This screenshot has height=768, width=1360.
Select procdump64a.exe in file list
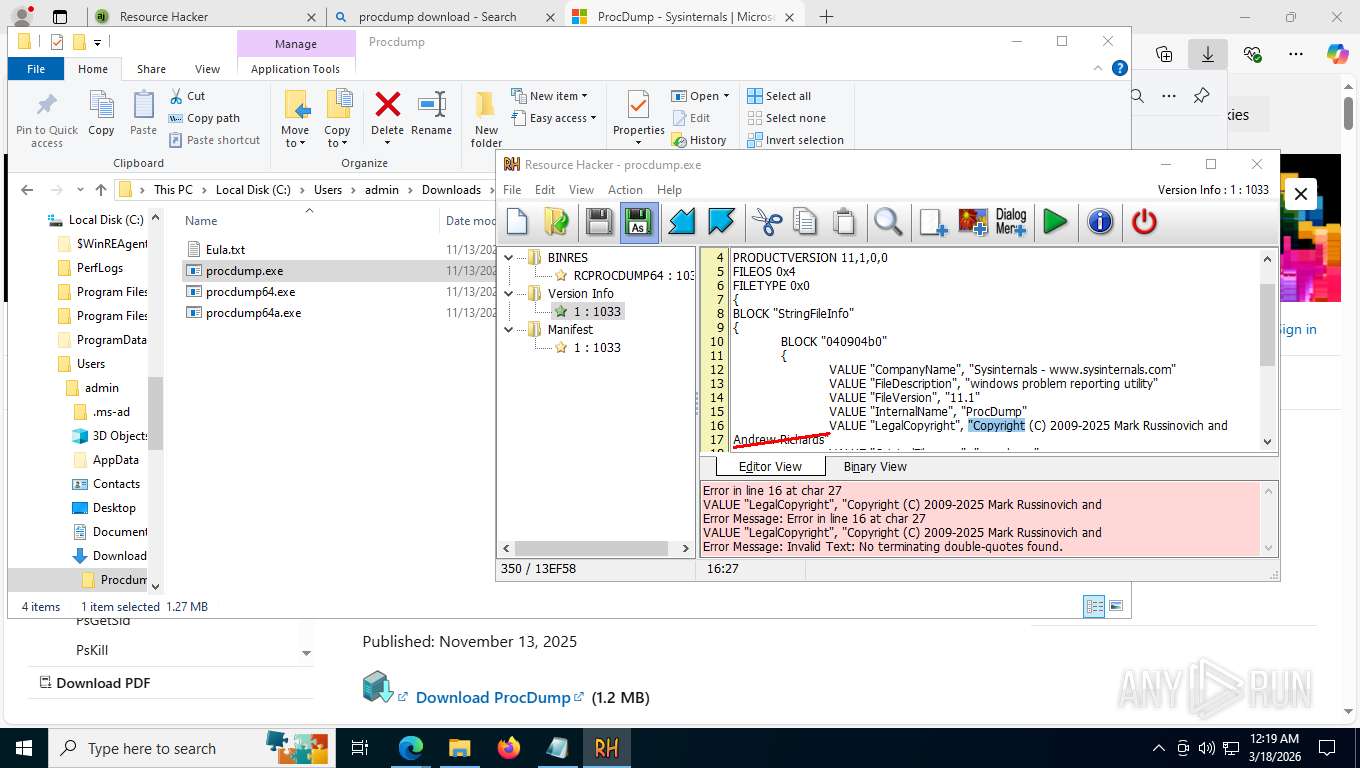253,313
